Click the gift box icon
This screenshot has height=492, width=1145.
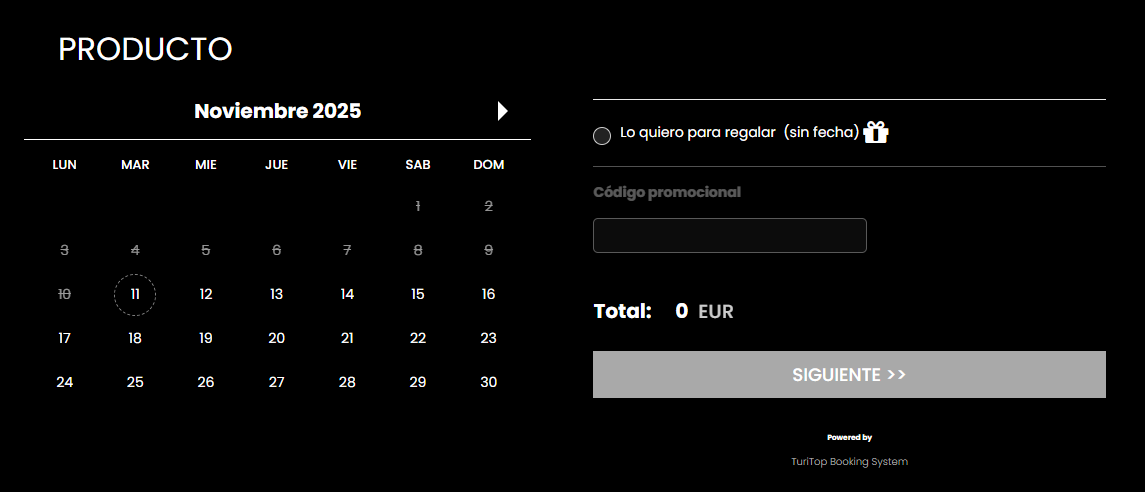(x=876, y=132)
